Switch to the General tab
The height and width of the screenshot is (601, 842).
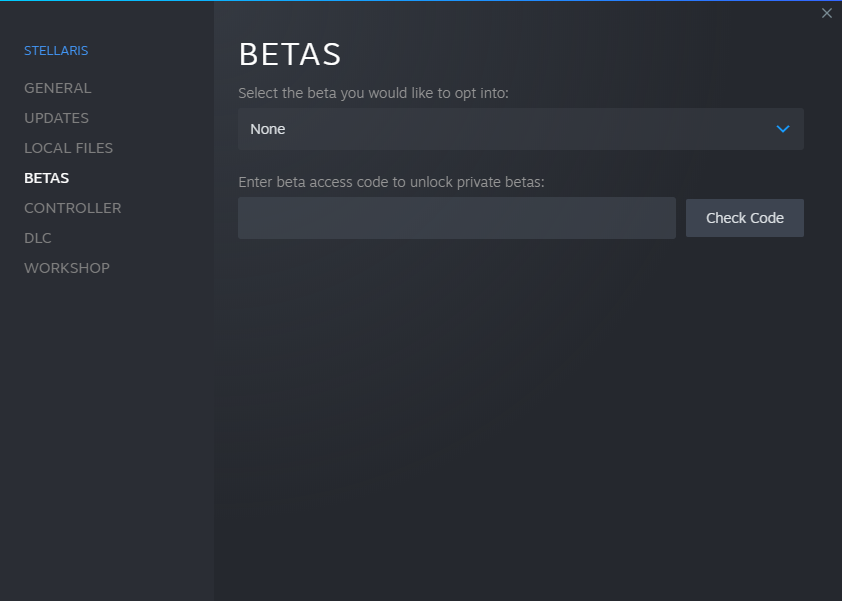coord(57,88)
